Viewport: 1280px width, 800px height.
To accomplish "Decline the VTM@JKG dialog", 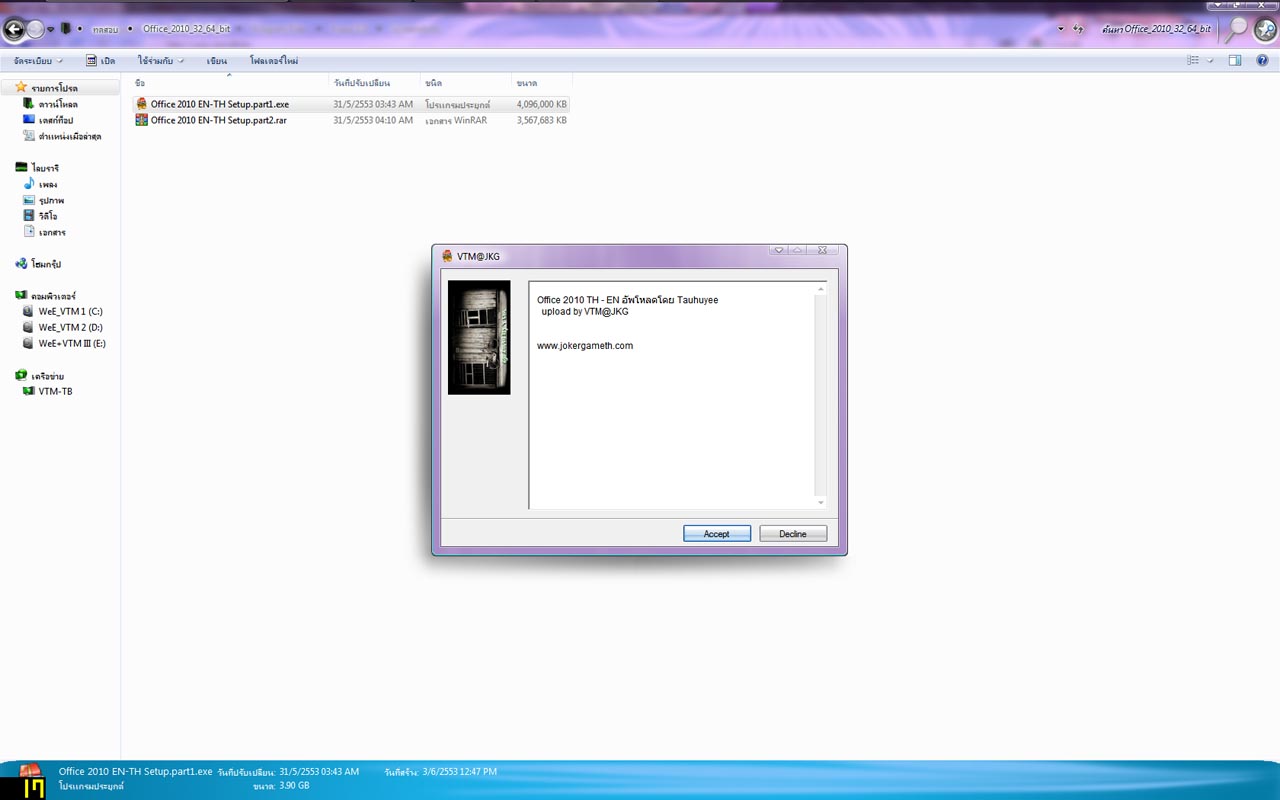I will (x=793, y=534).
